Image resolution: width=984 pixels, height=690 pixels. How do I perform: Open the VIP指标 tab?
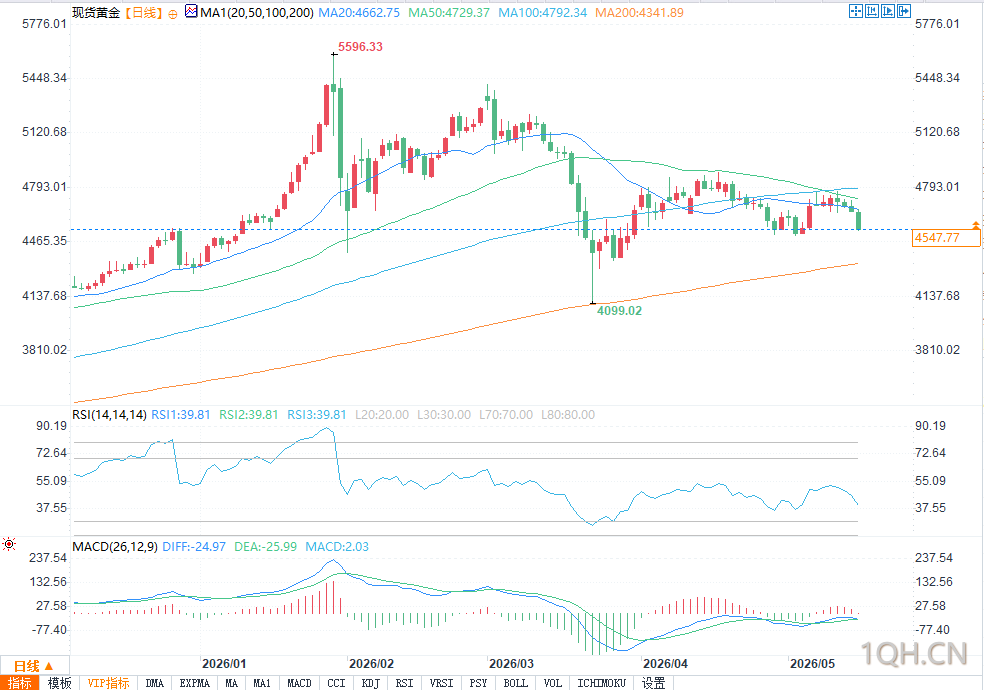tap(109, 682)
